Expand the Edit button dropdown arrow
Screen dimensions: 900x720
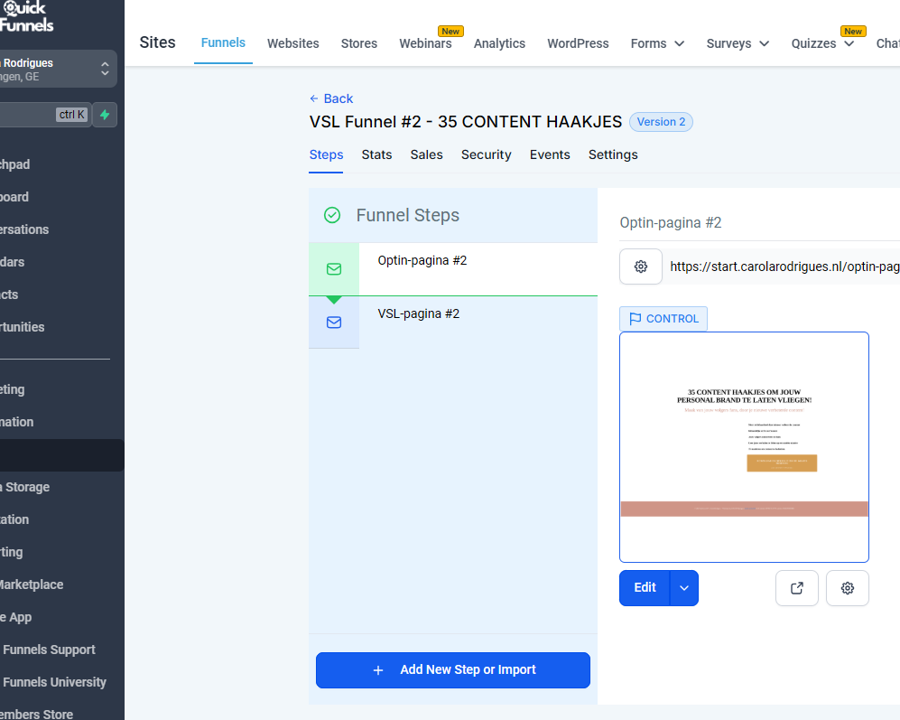684,588
